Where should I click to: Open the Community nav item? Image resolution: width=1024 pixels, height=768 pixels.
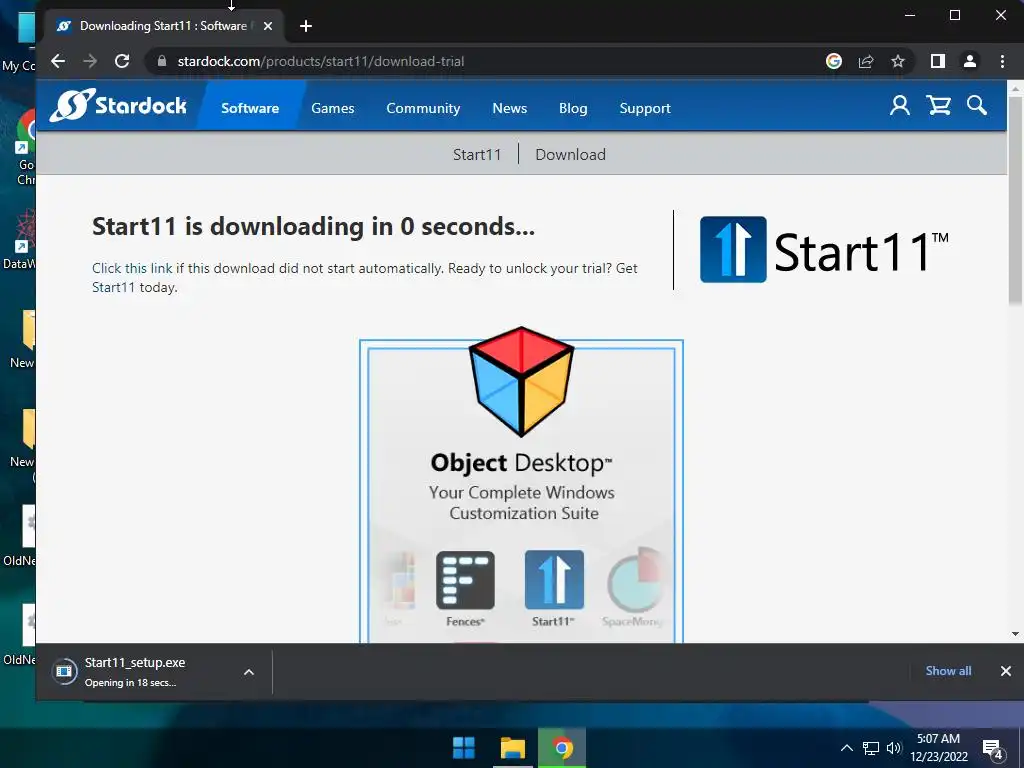point(423,108)
